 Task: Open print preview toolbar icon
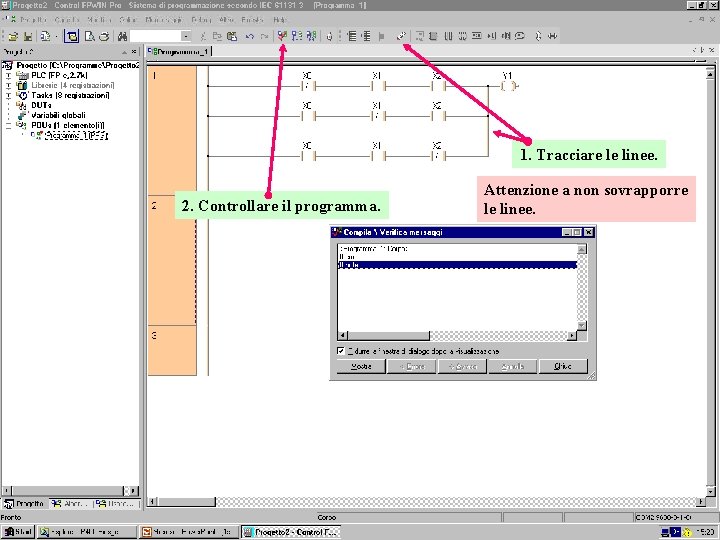[x=90, y=36]
